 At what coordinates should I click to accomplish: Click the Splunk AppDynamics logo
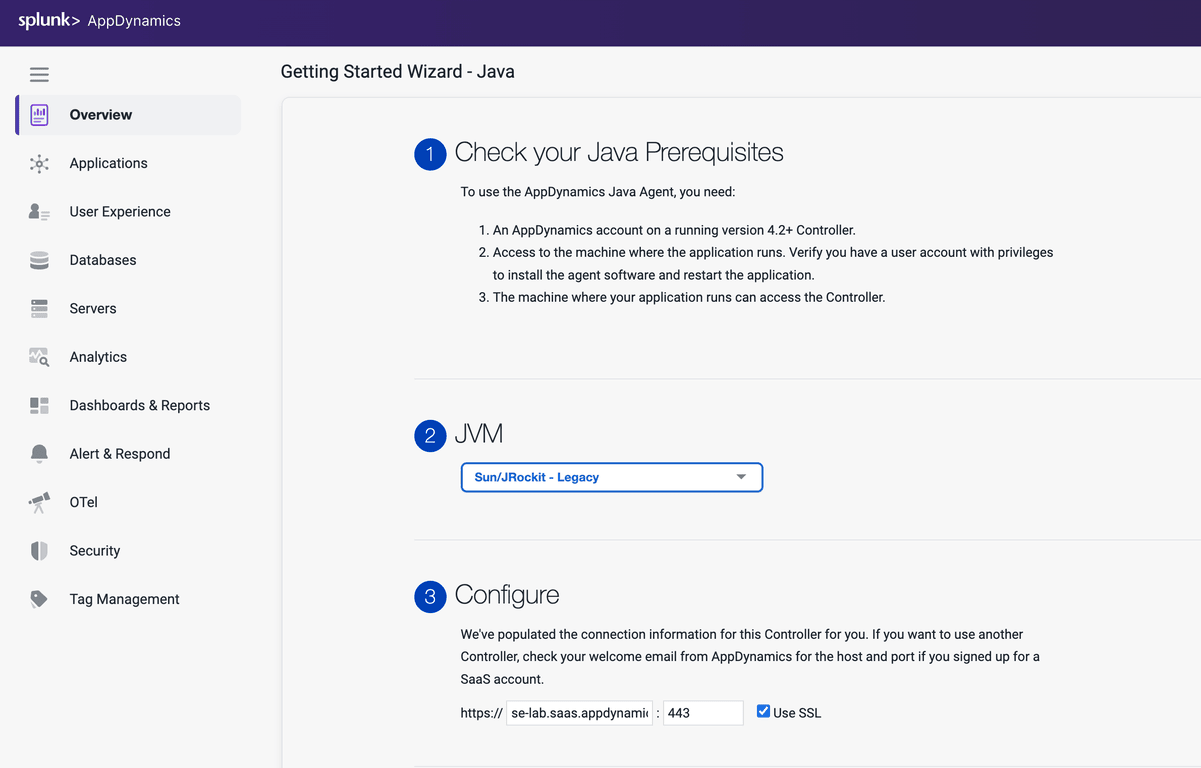pyautogui.click(x=100, y=21)
